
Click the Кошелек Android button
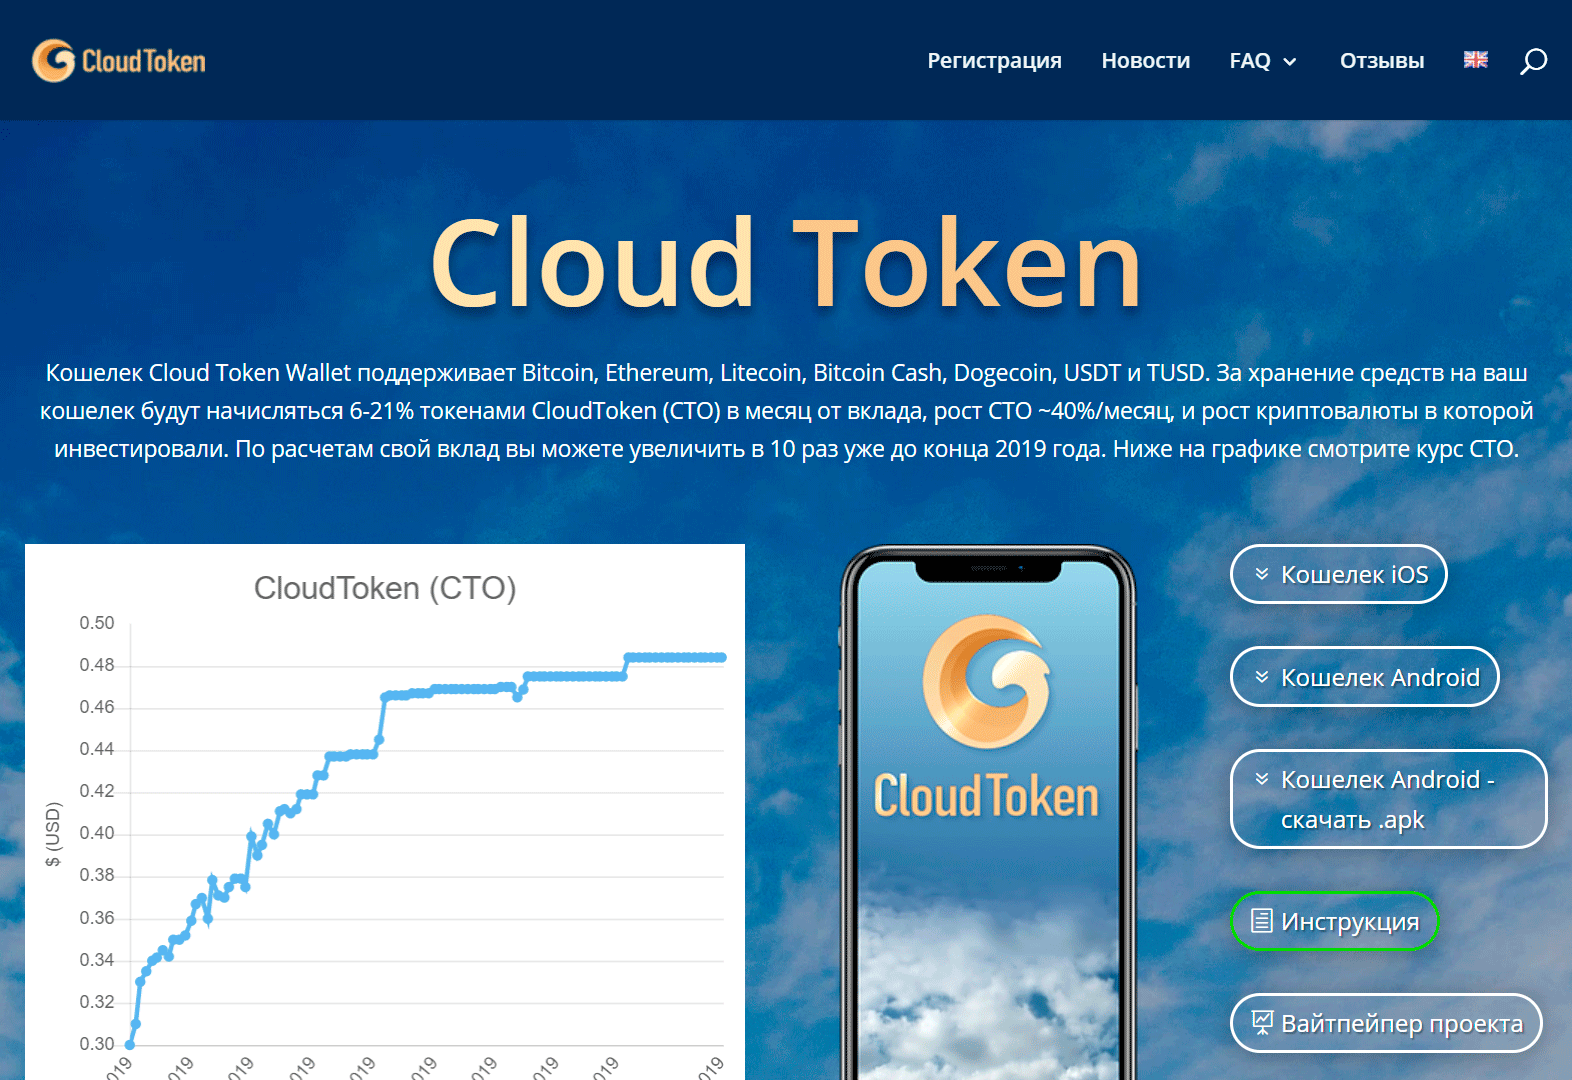[1365, 677]
